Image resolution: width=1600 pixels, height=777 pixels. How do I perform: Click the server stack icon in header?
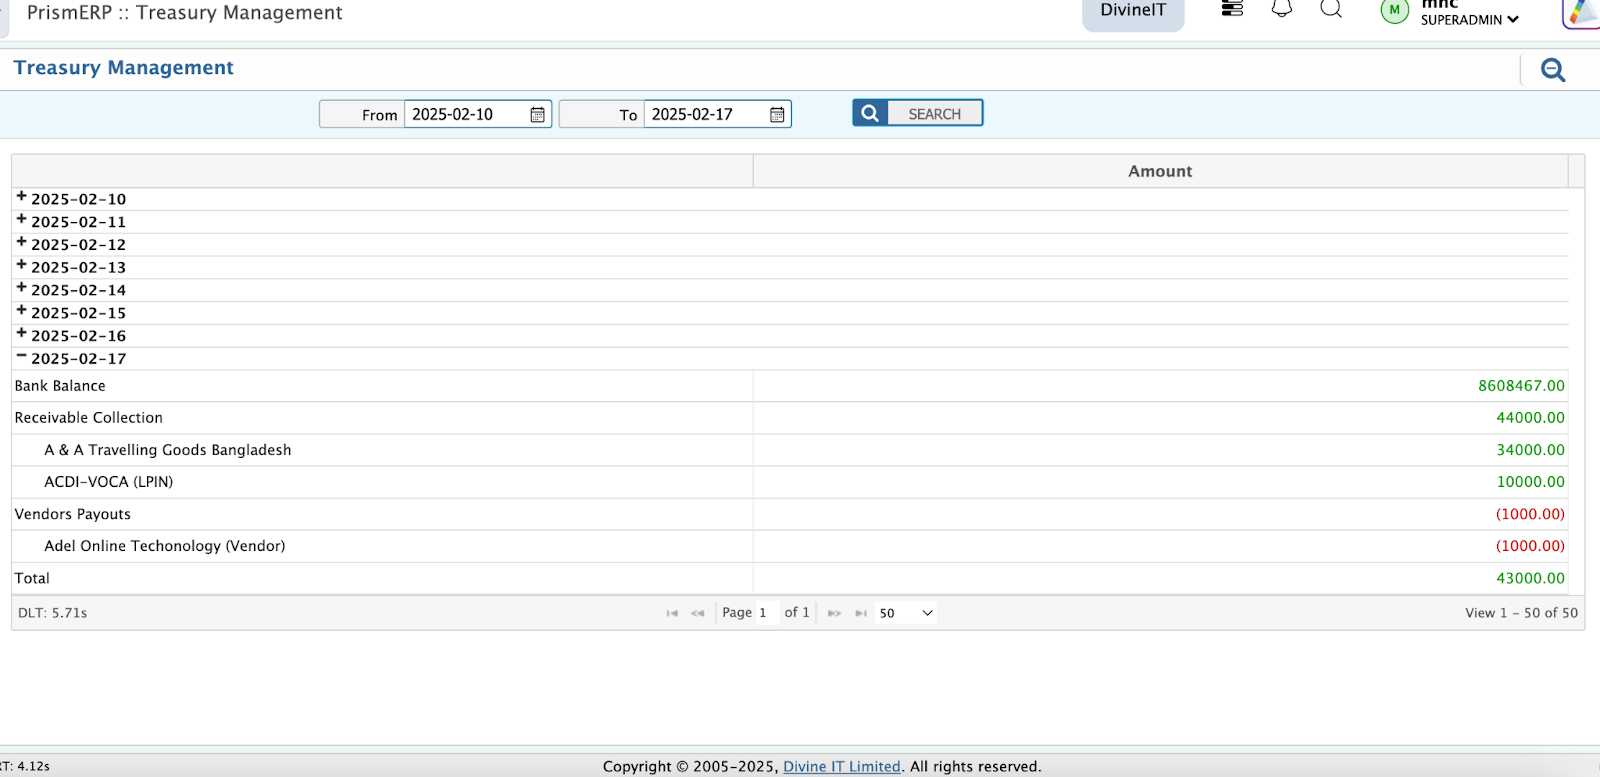[x=1232, y=9]
